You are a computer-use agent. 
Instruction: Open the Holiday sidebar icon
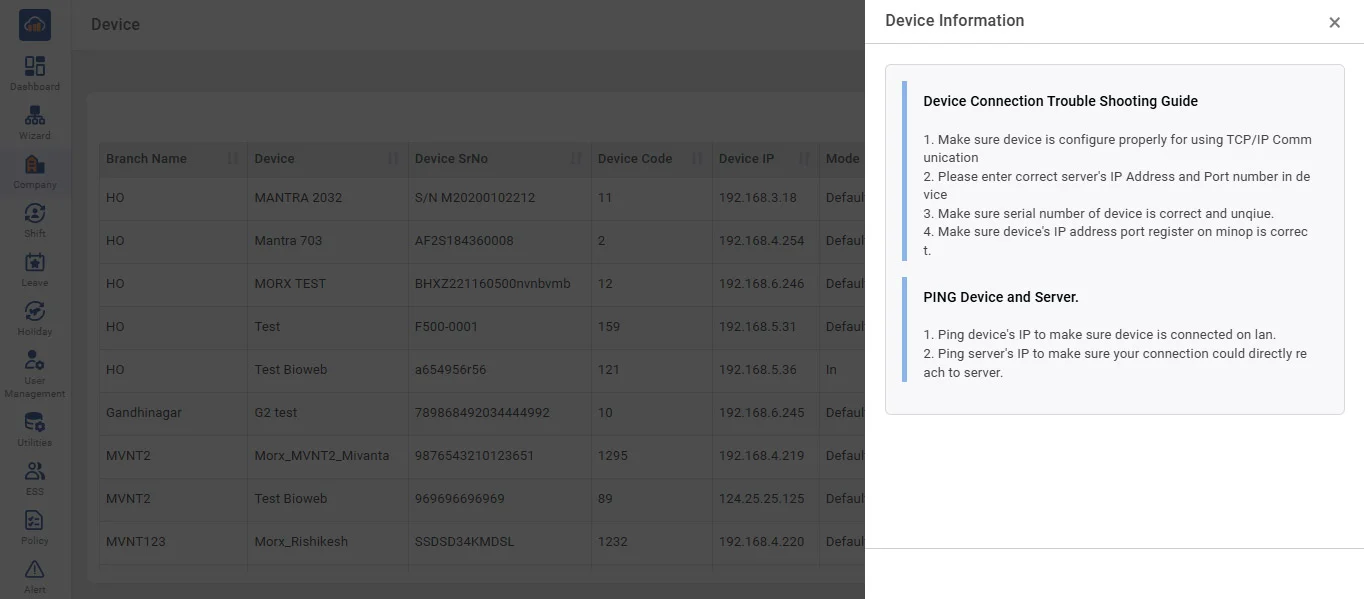point(35,313)
